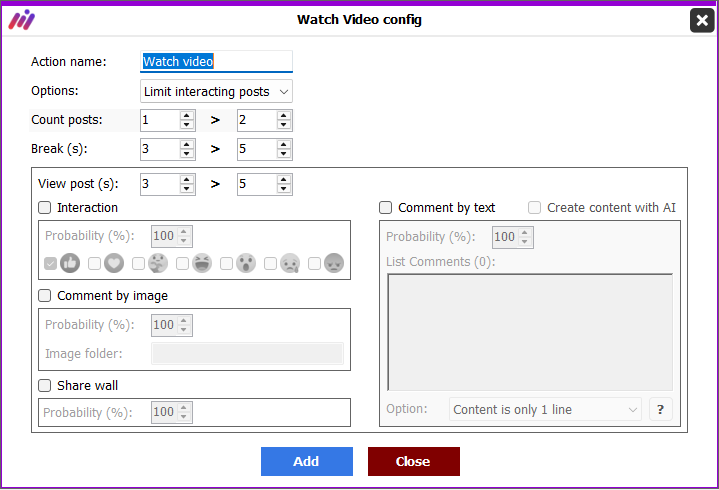The width and height of the screenshot is (719, 490).
Task: Click the dark red Close button
Action: click(414, 461)
